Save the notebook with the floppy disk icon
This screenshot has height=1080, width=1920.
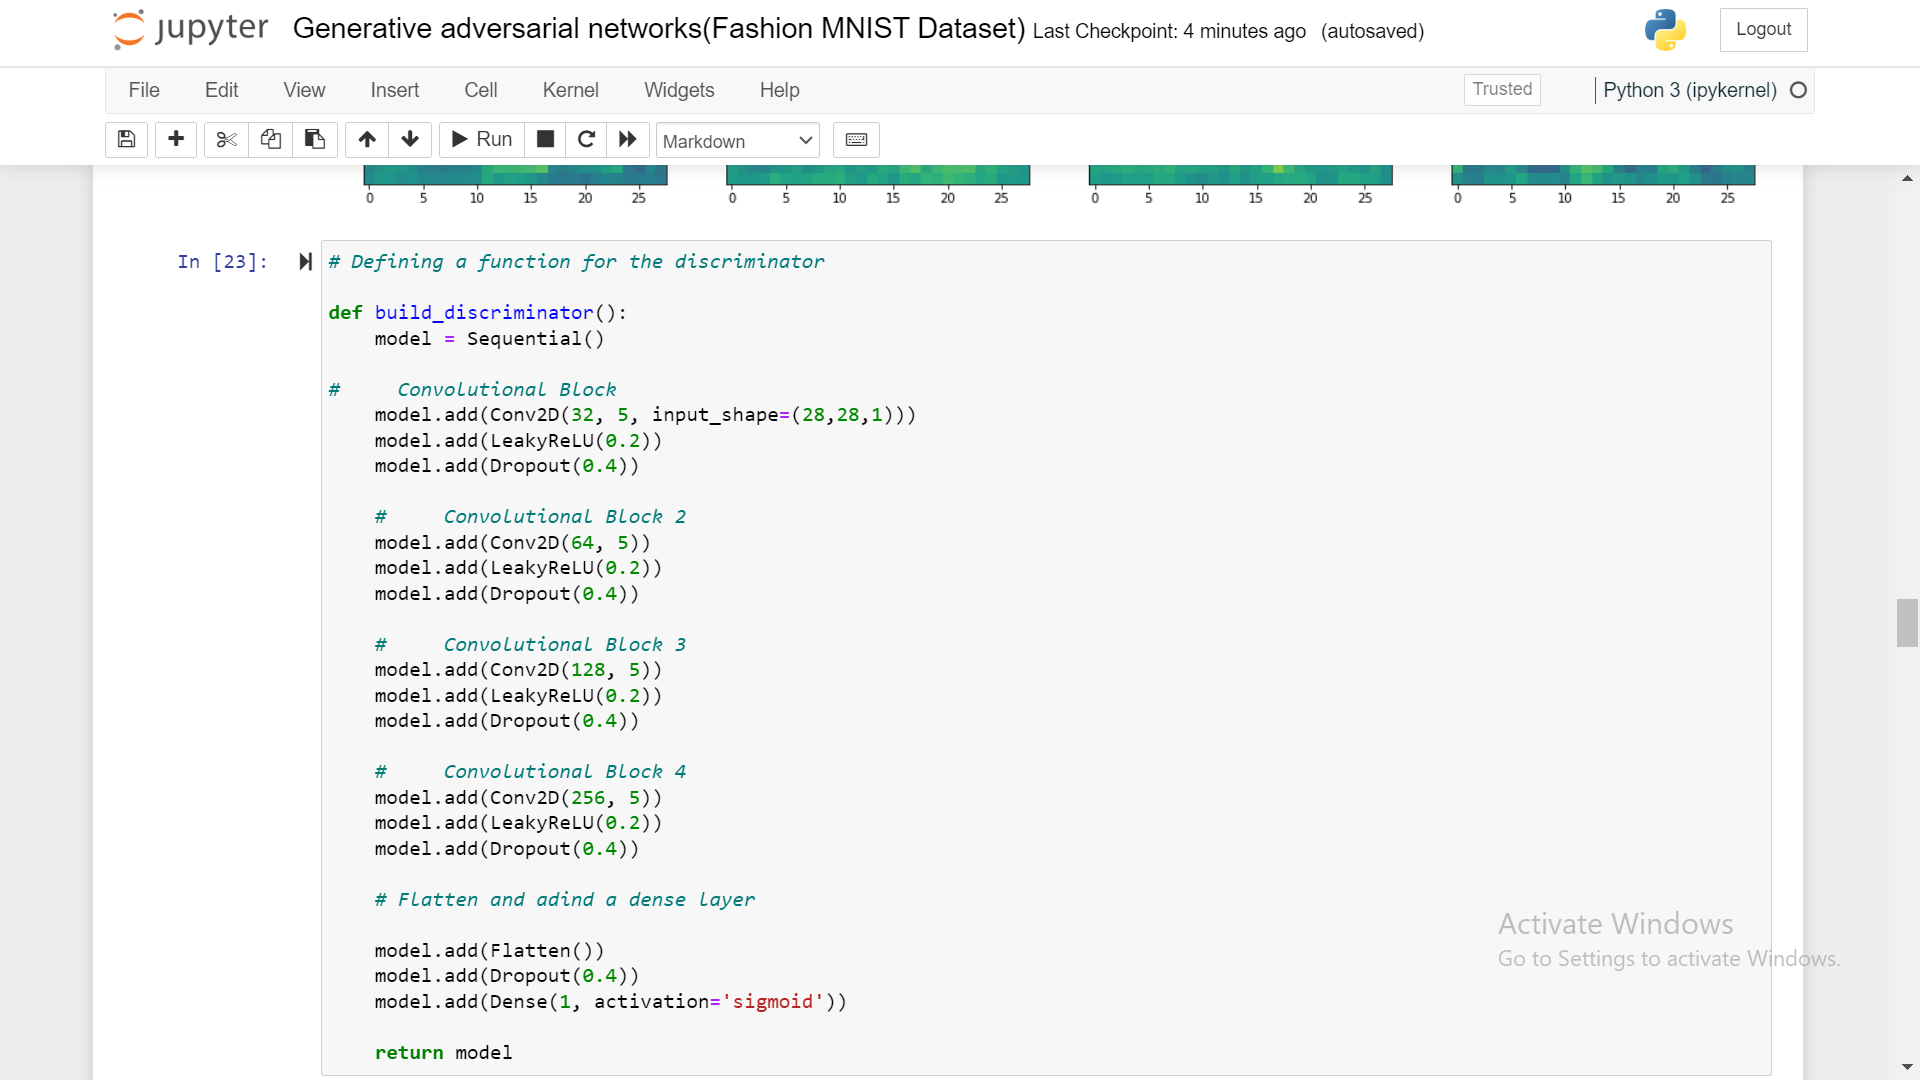126,140
